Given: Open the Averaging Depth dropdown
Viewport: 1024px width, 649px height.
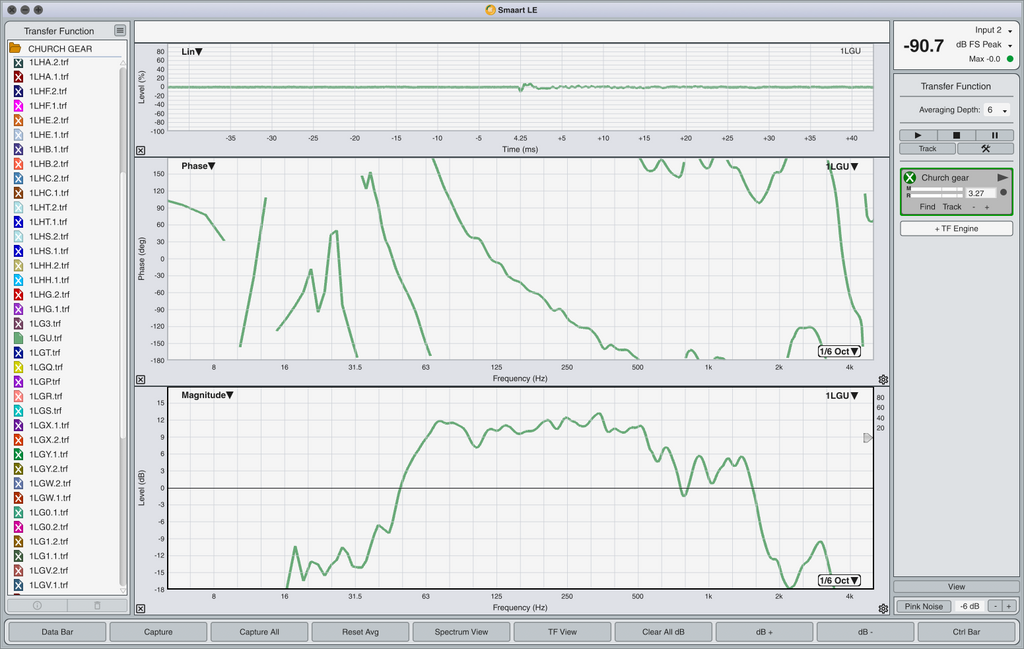Looking at the screenshot, I should point(997,110).
